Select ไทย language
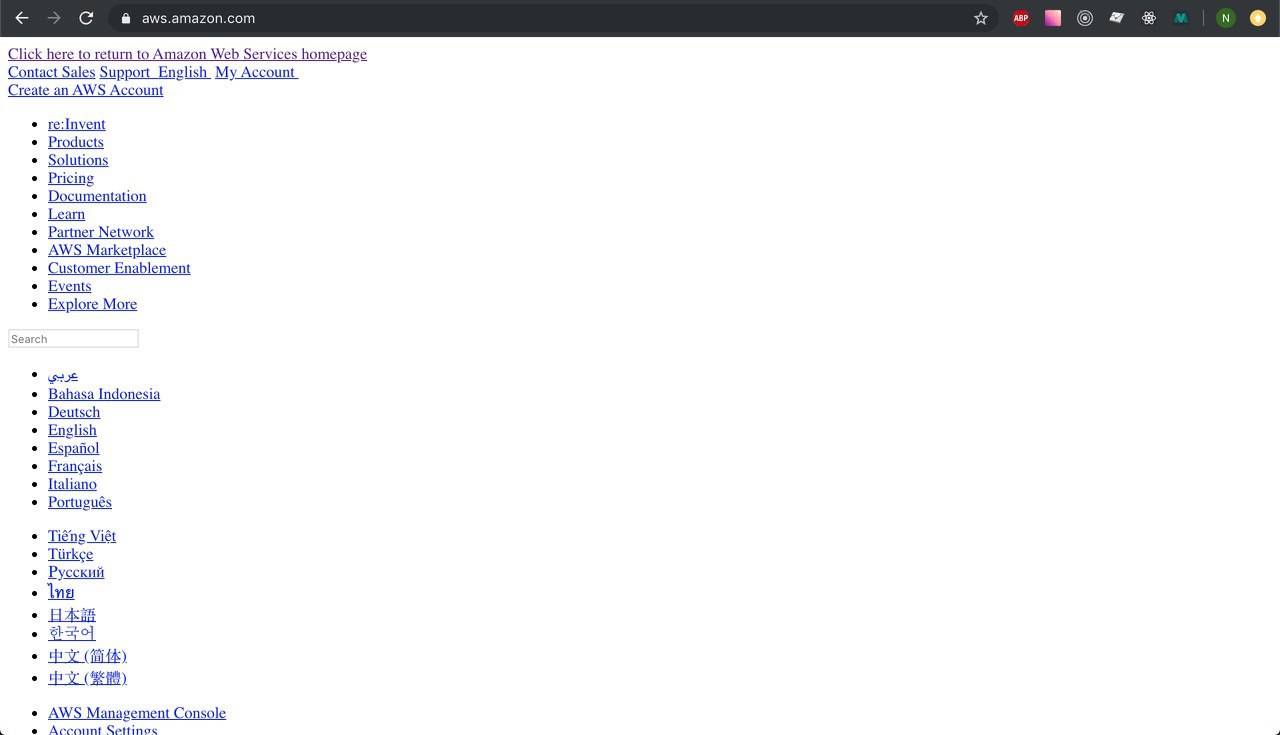The width and height of the screenshot is (1280, 735). 61,593
